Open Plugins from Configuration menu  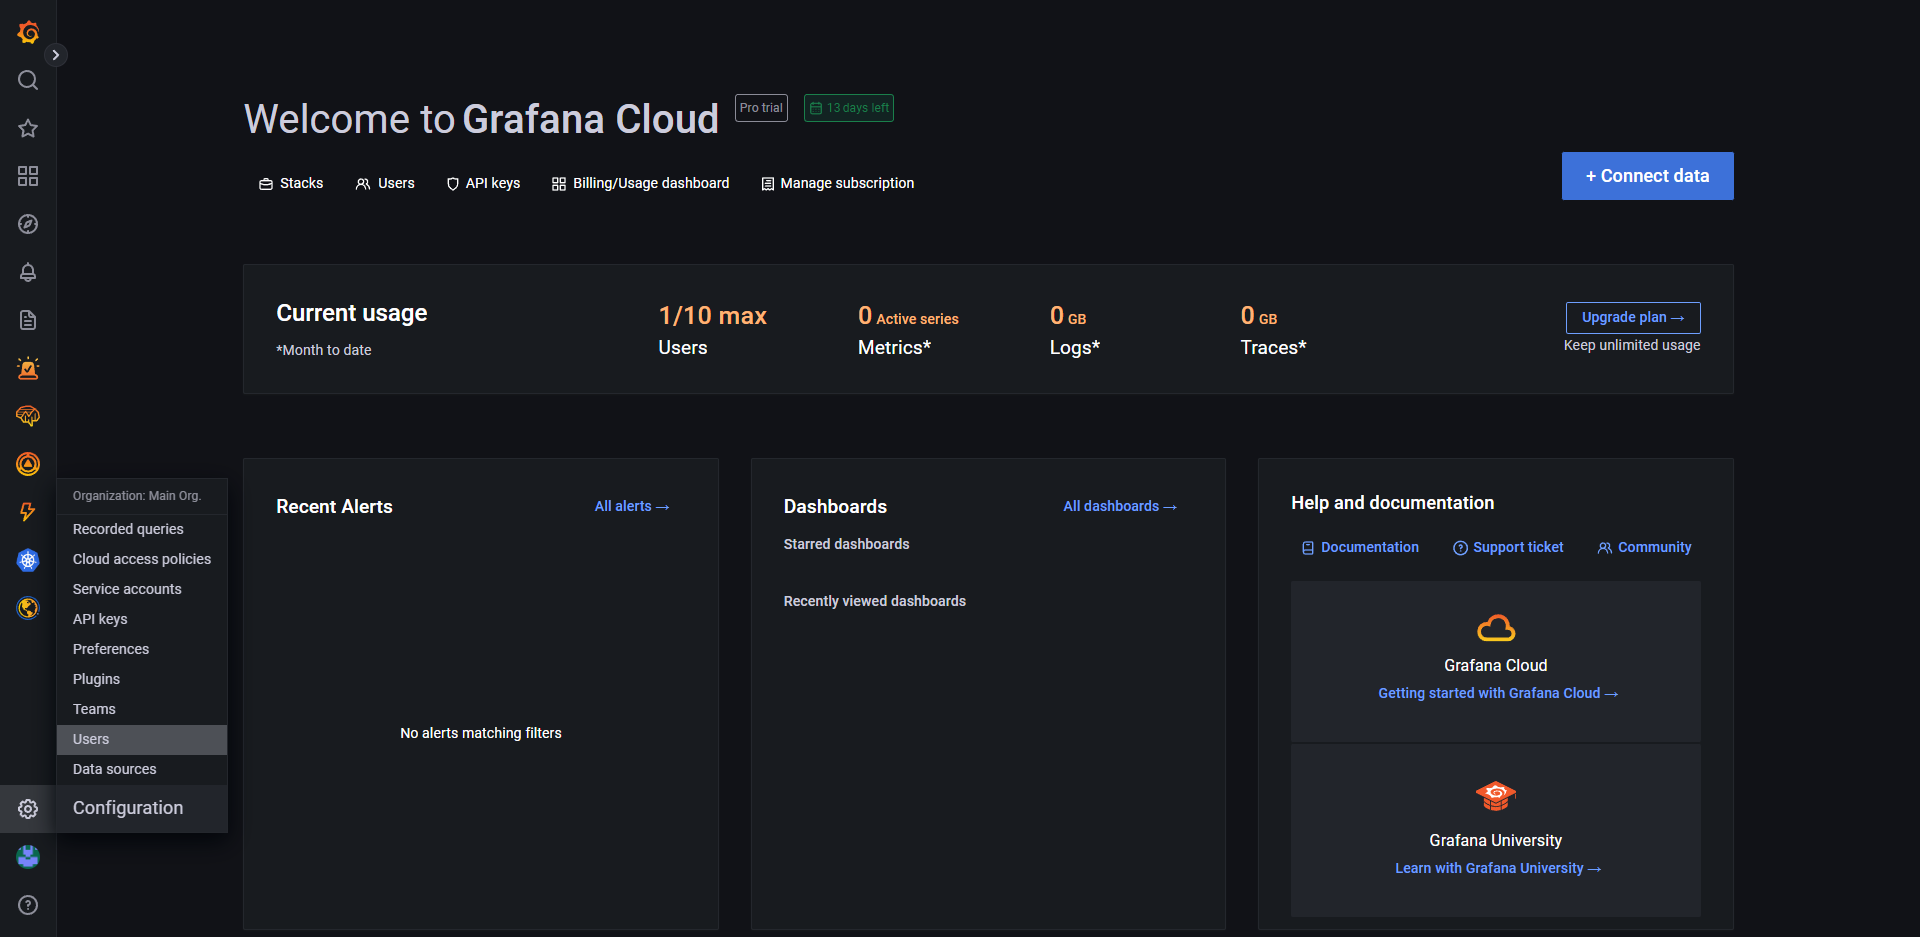coord(142,679)
